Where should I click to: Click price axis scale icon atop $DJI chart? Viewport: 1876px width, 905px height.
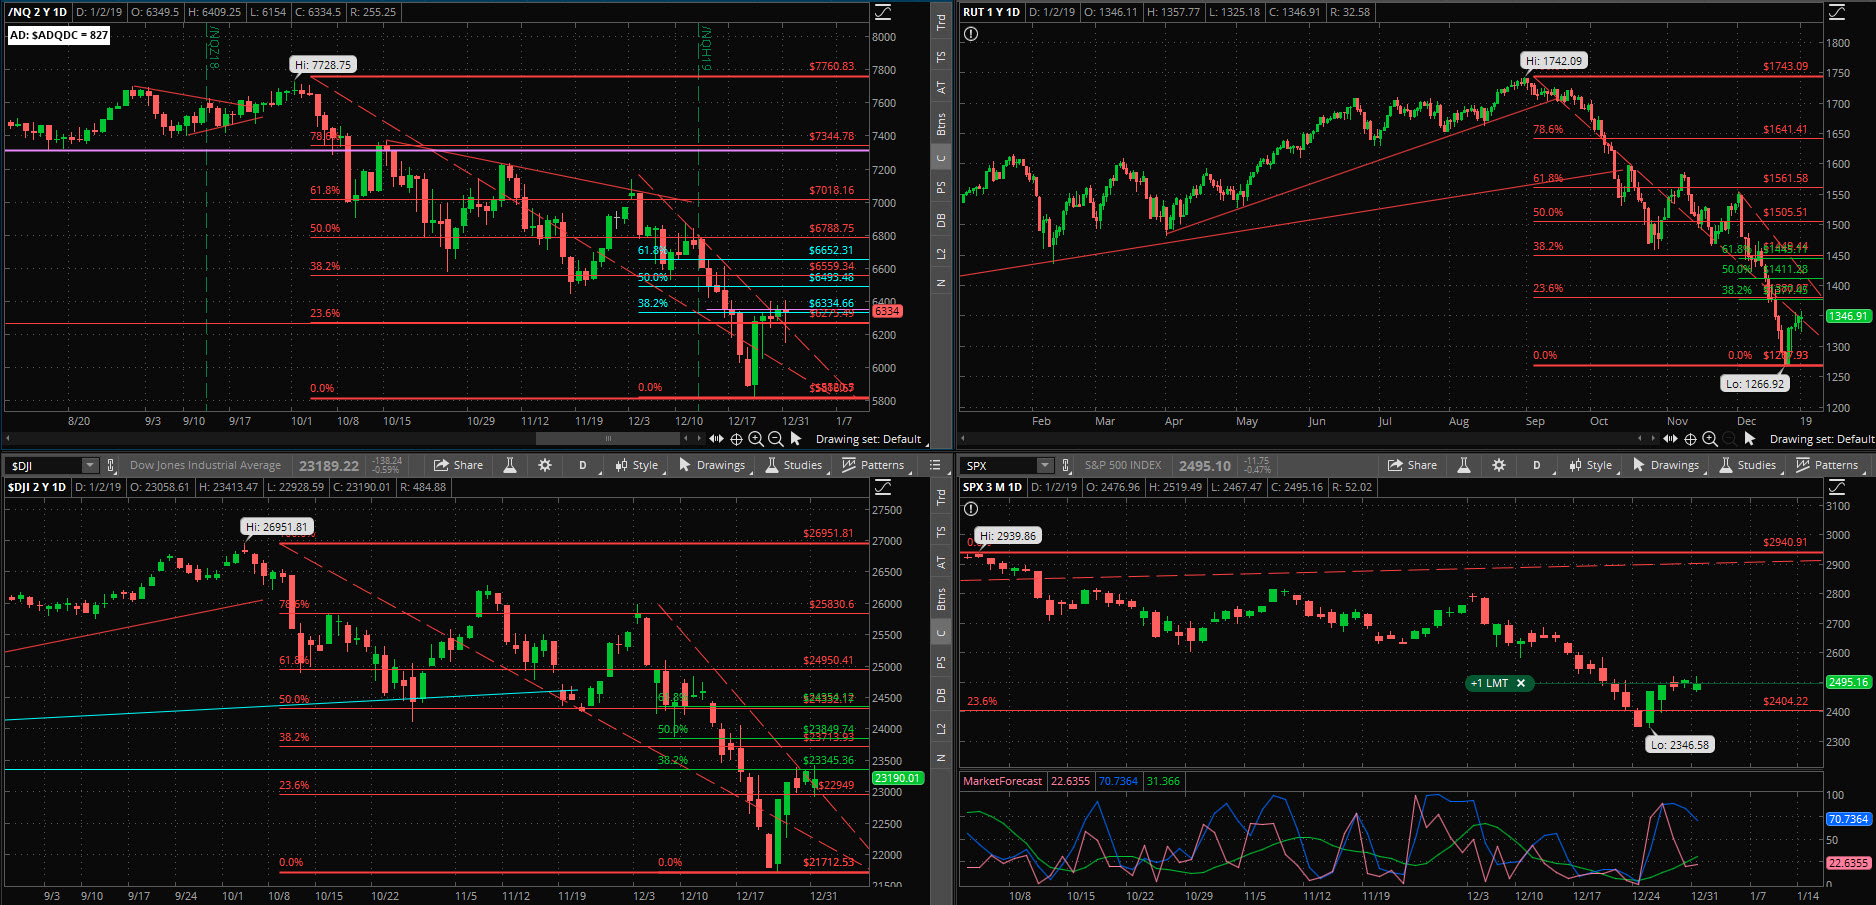click(x=883, y=487)
